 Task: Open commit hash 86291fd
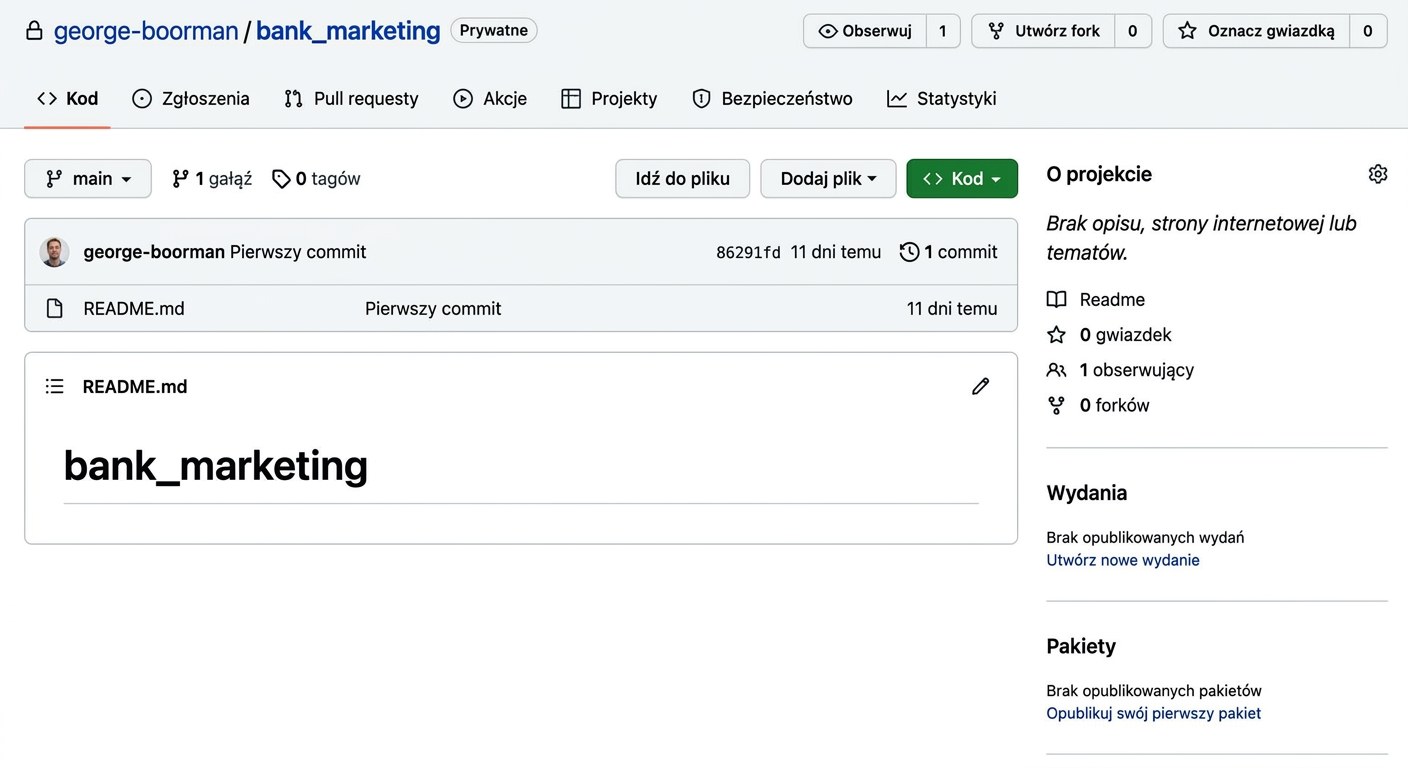(748, 253)
